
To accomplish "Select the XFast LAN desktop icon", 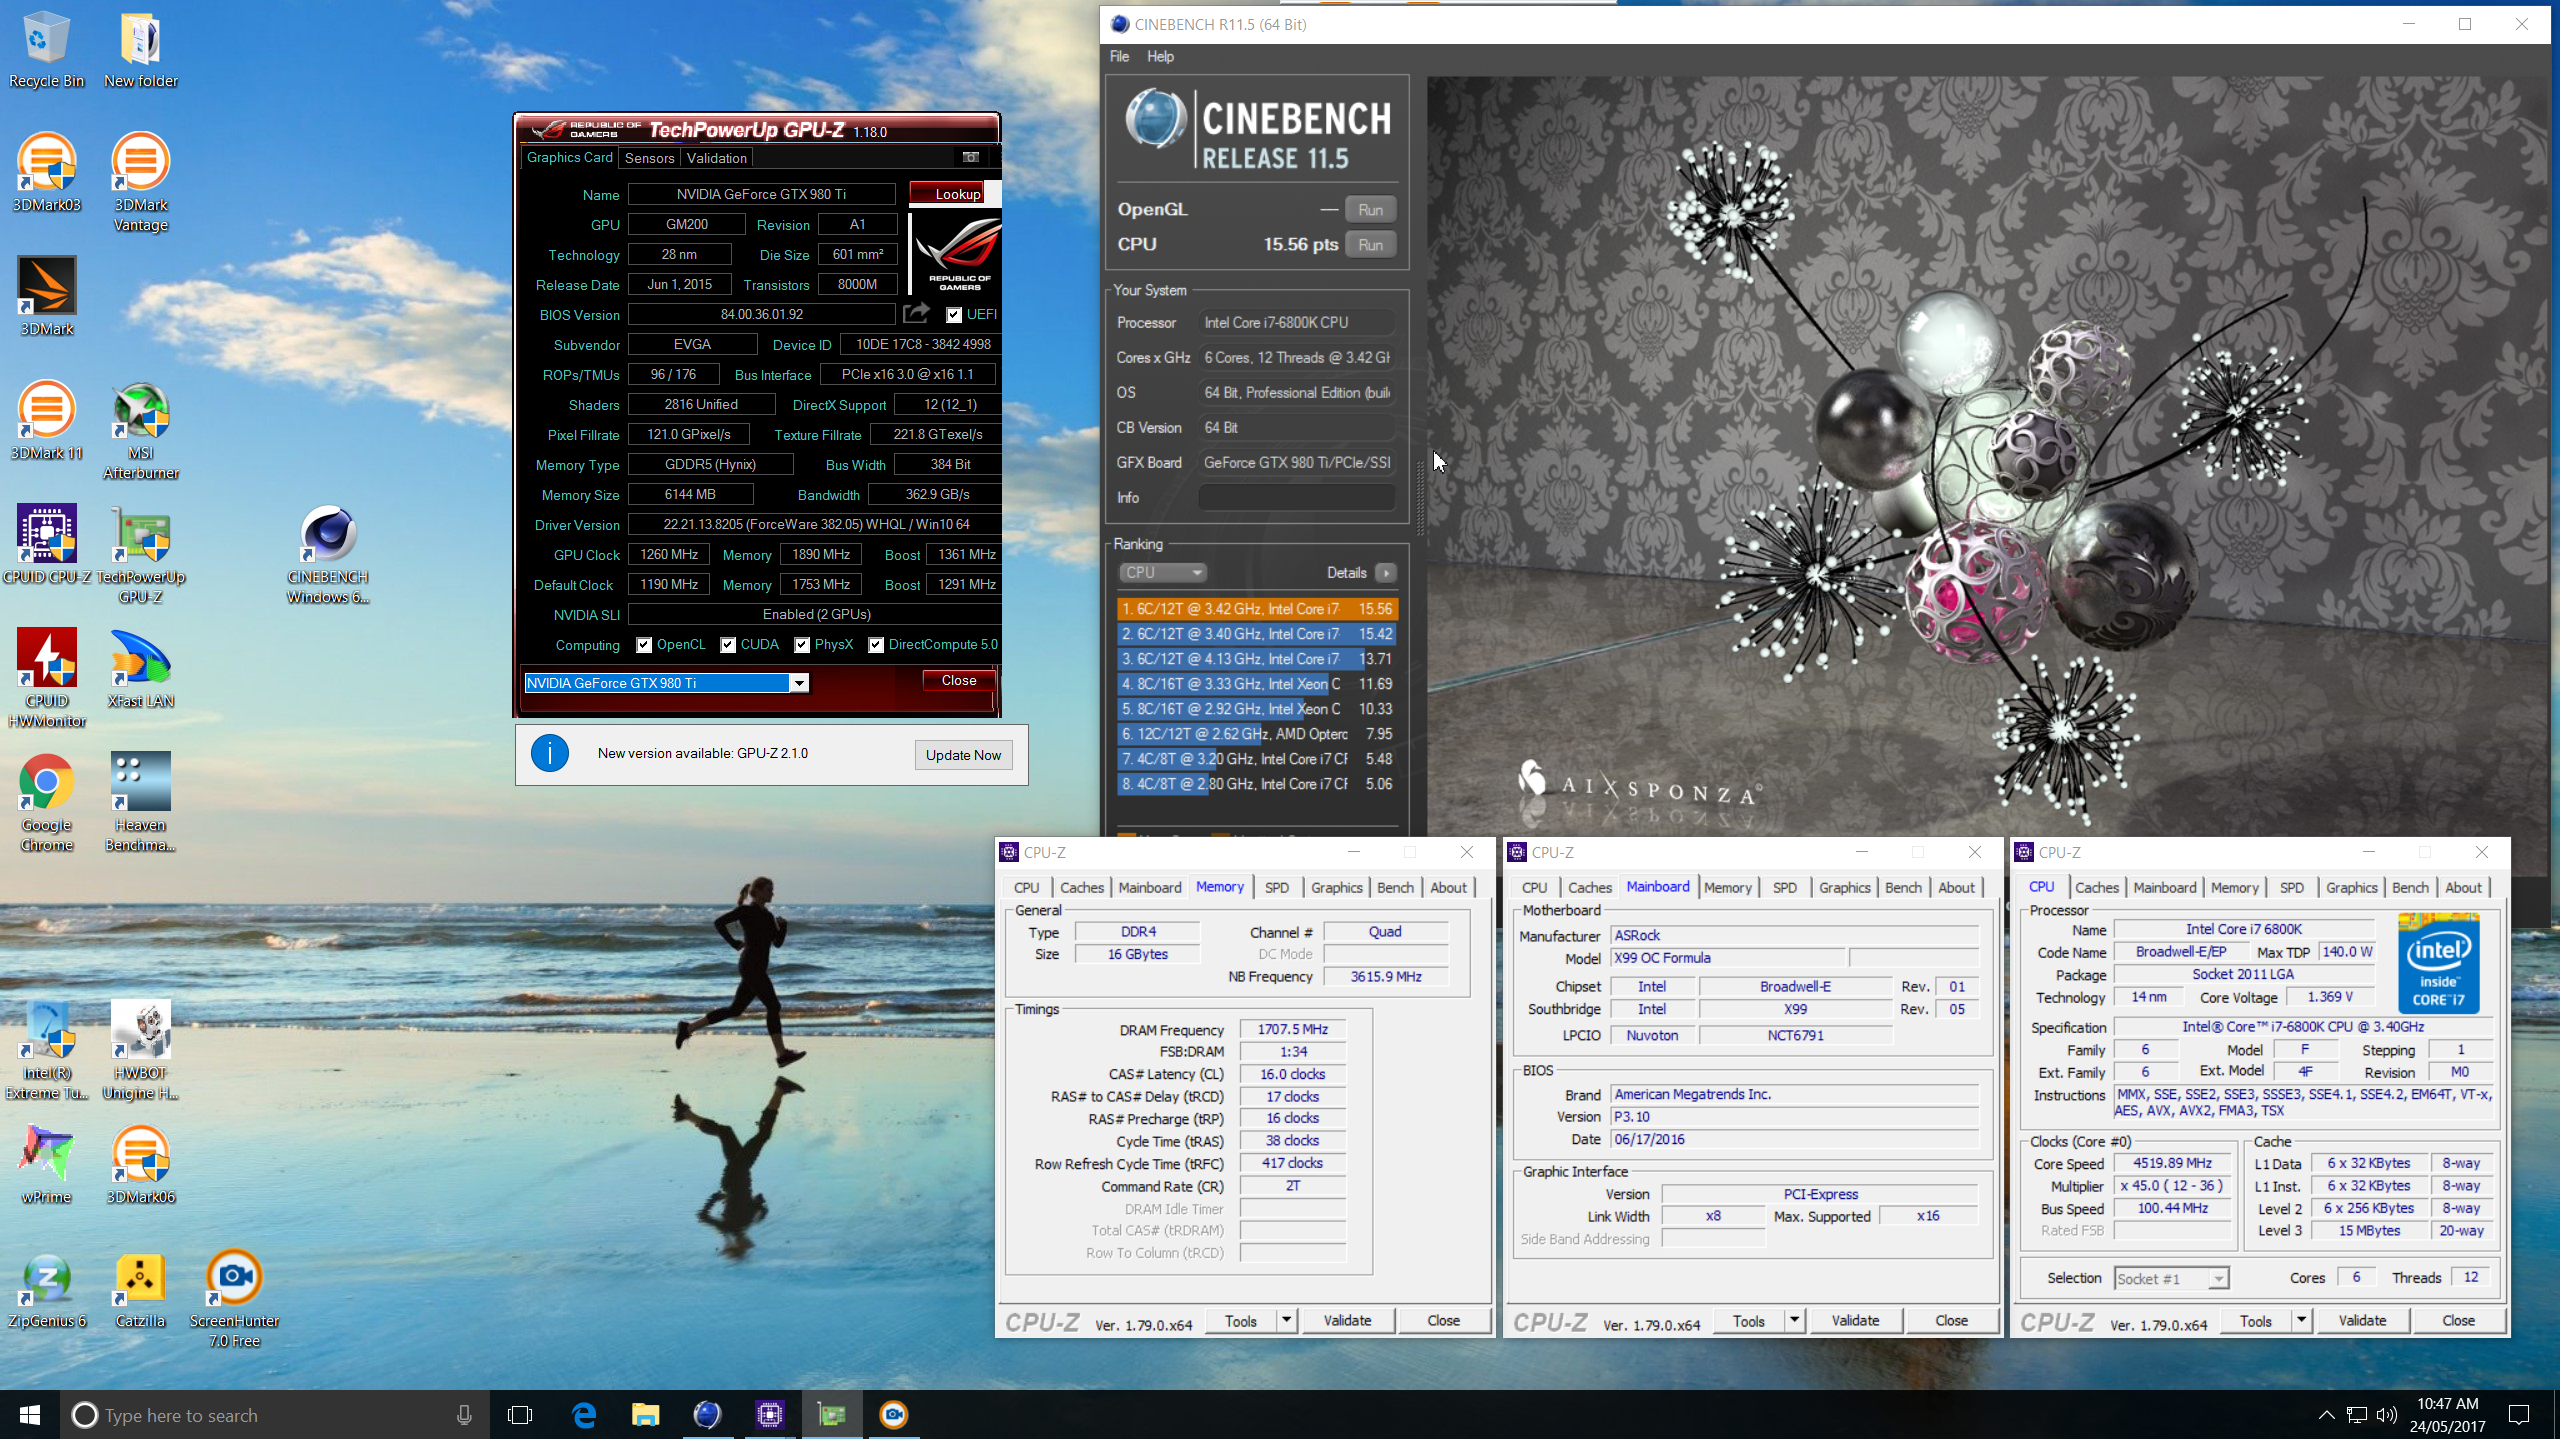I will pyautogui.click(x=140, y=668).
